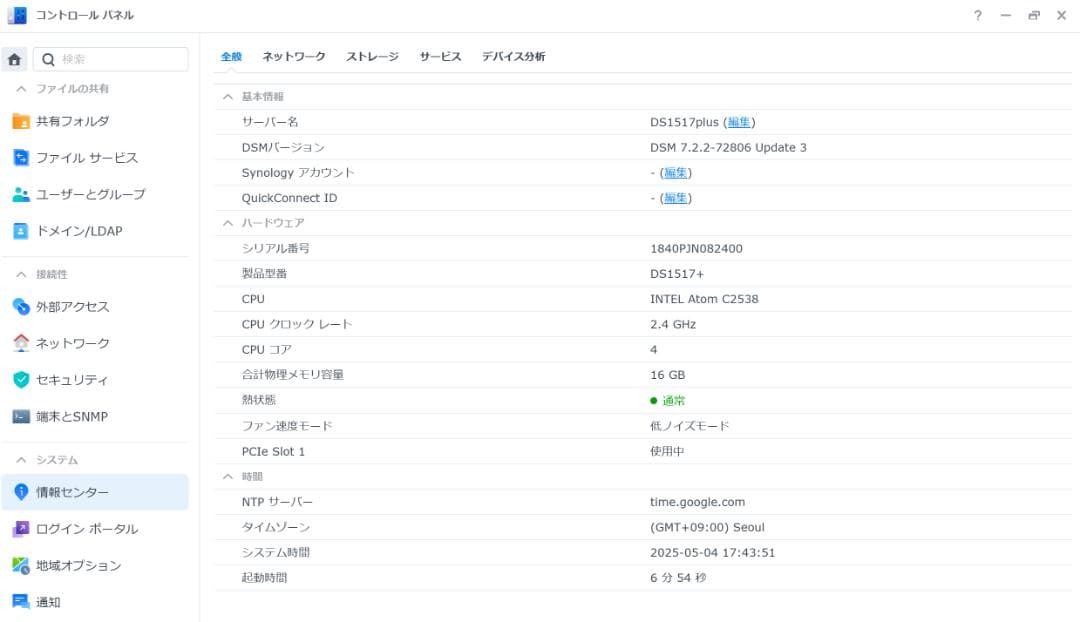This screenshot has width=1080, height=622.
Task: Open 共有フォルダ shared folder icon
Action: [x=21, y=121]
